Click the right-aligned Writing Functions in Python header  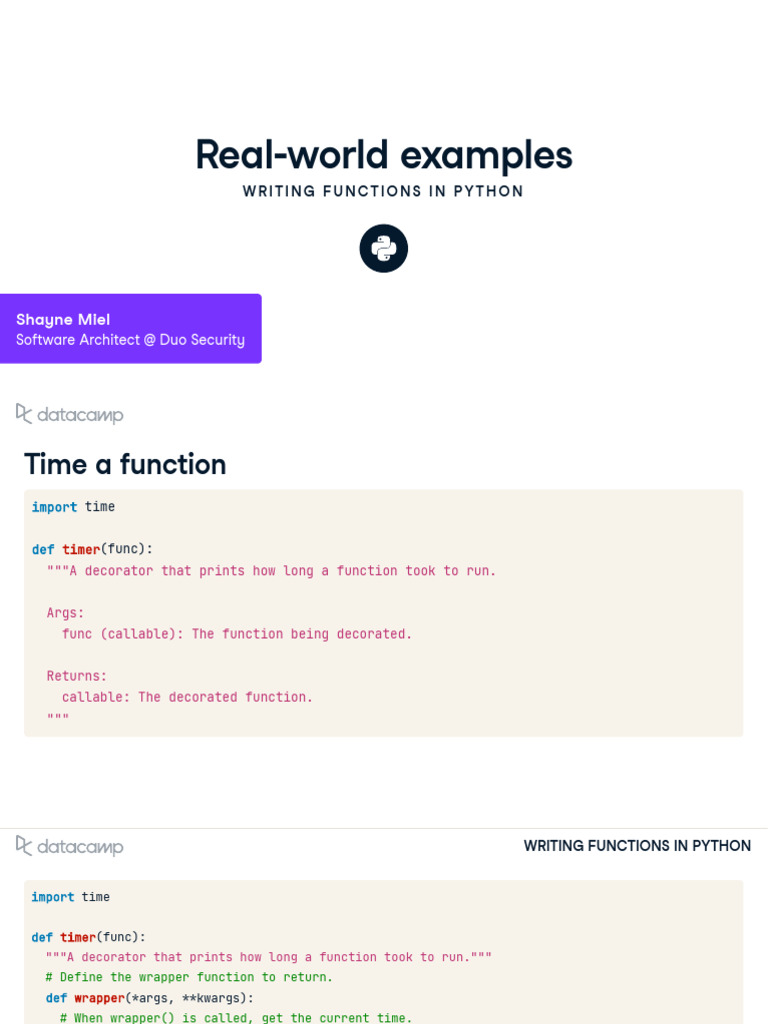click(x=637, y=846)
